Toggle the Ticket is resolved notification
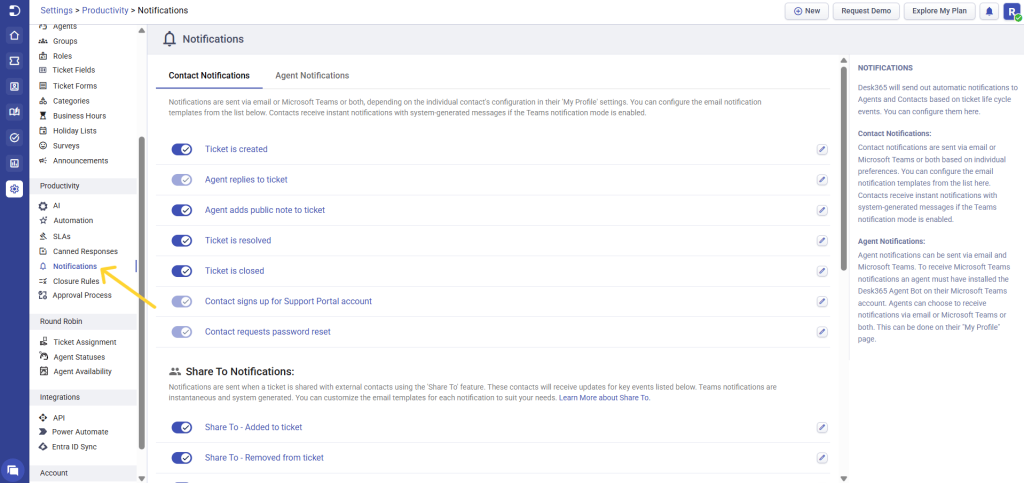Viewport: 1024px width, 483px height. tap(182, 240)
